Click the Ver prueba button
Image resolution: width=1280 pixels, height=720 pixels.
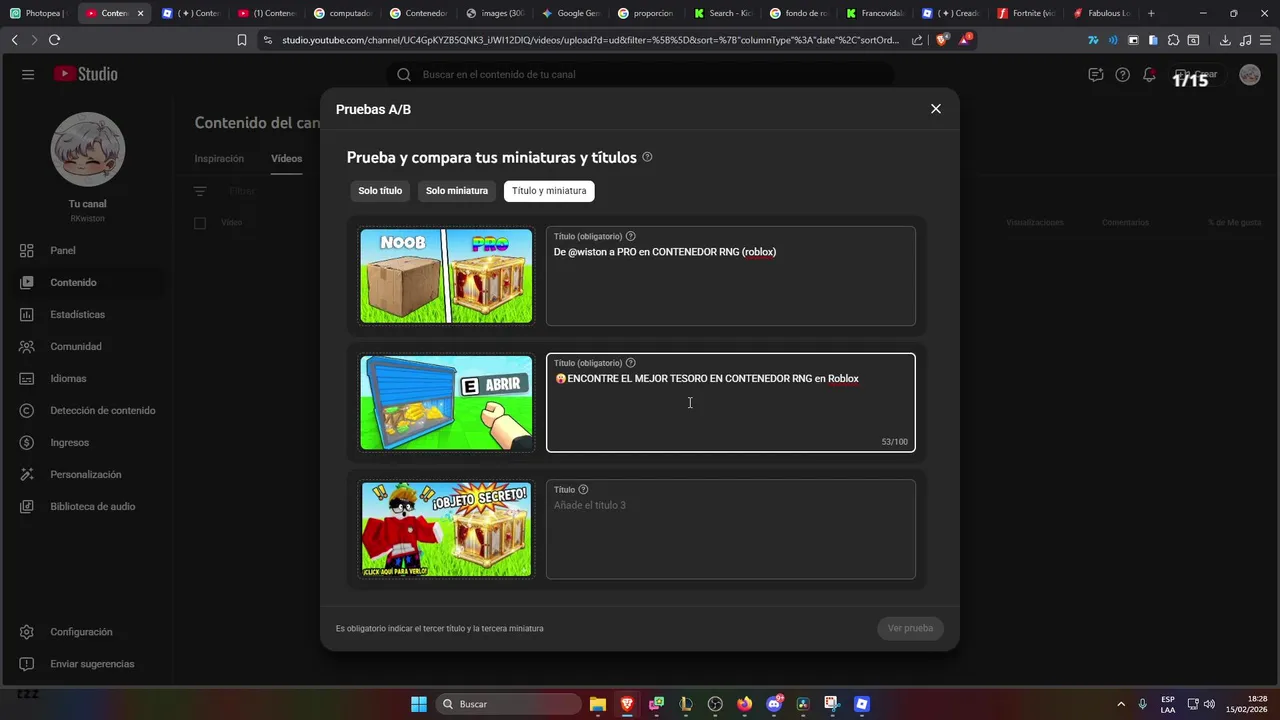(x=910, y=628)
